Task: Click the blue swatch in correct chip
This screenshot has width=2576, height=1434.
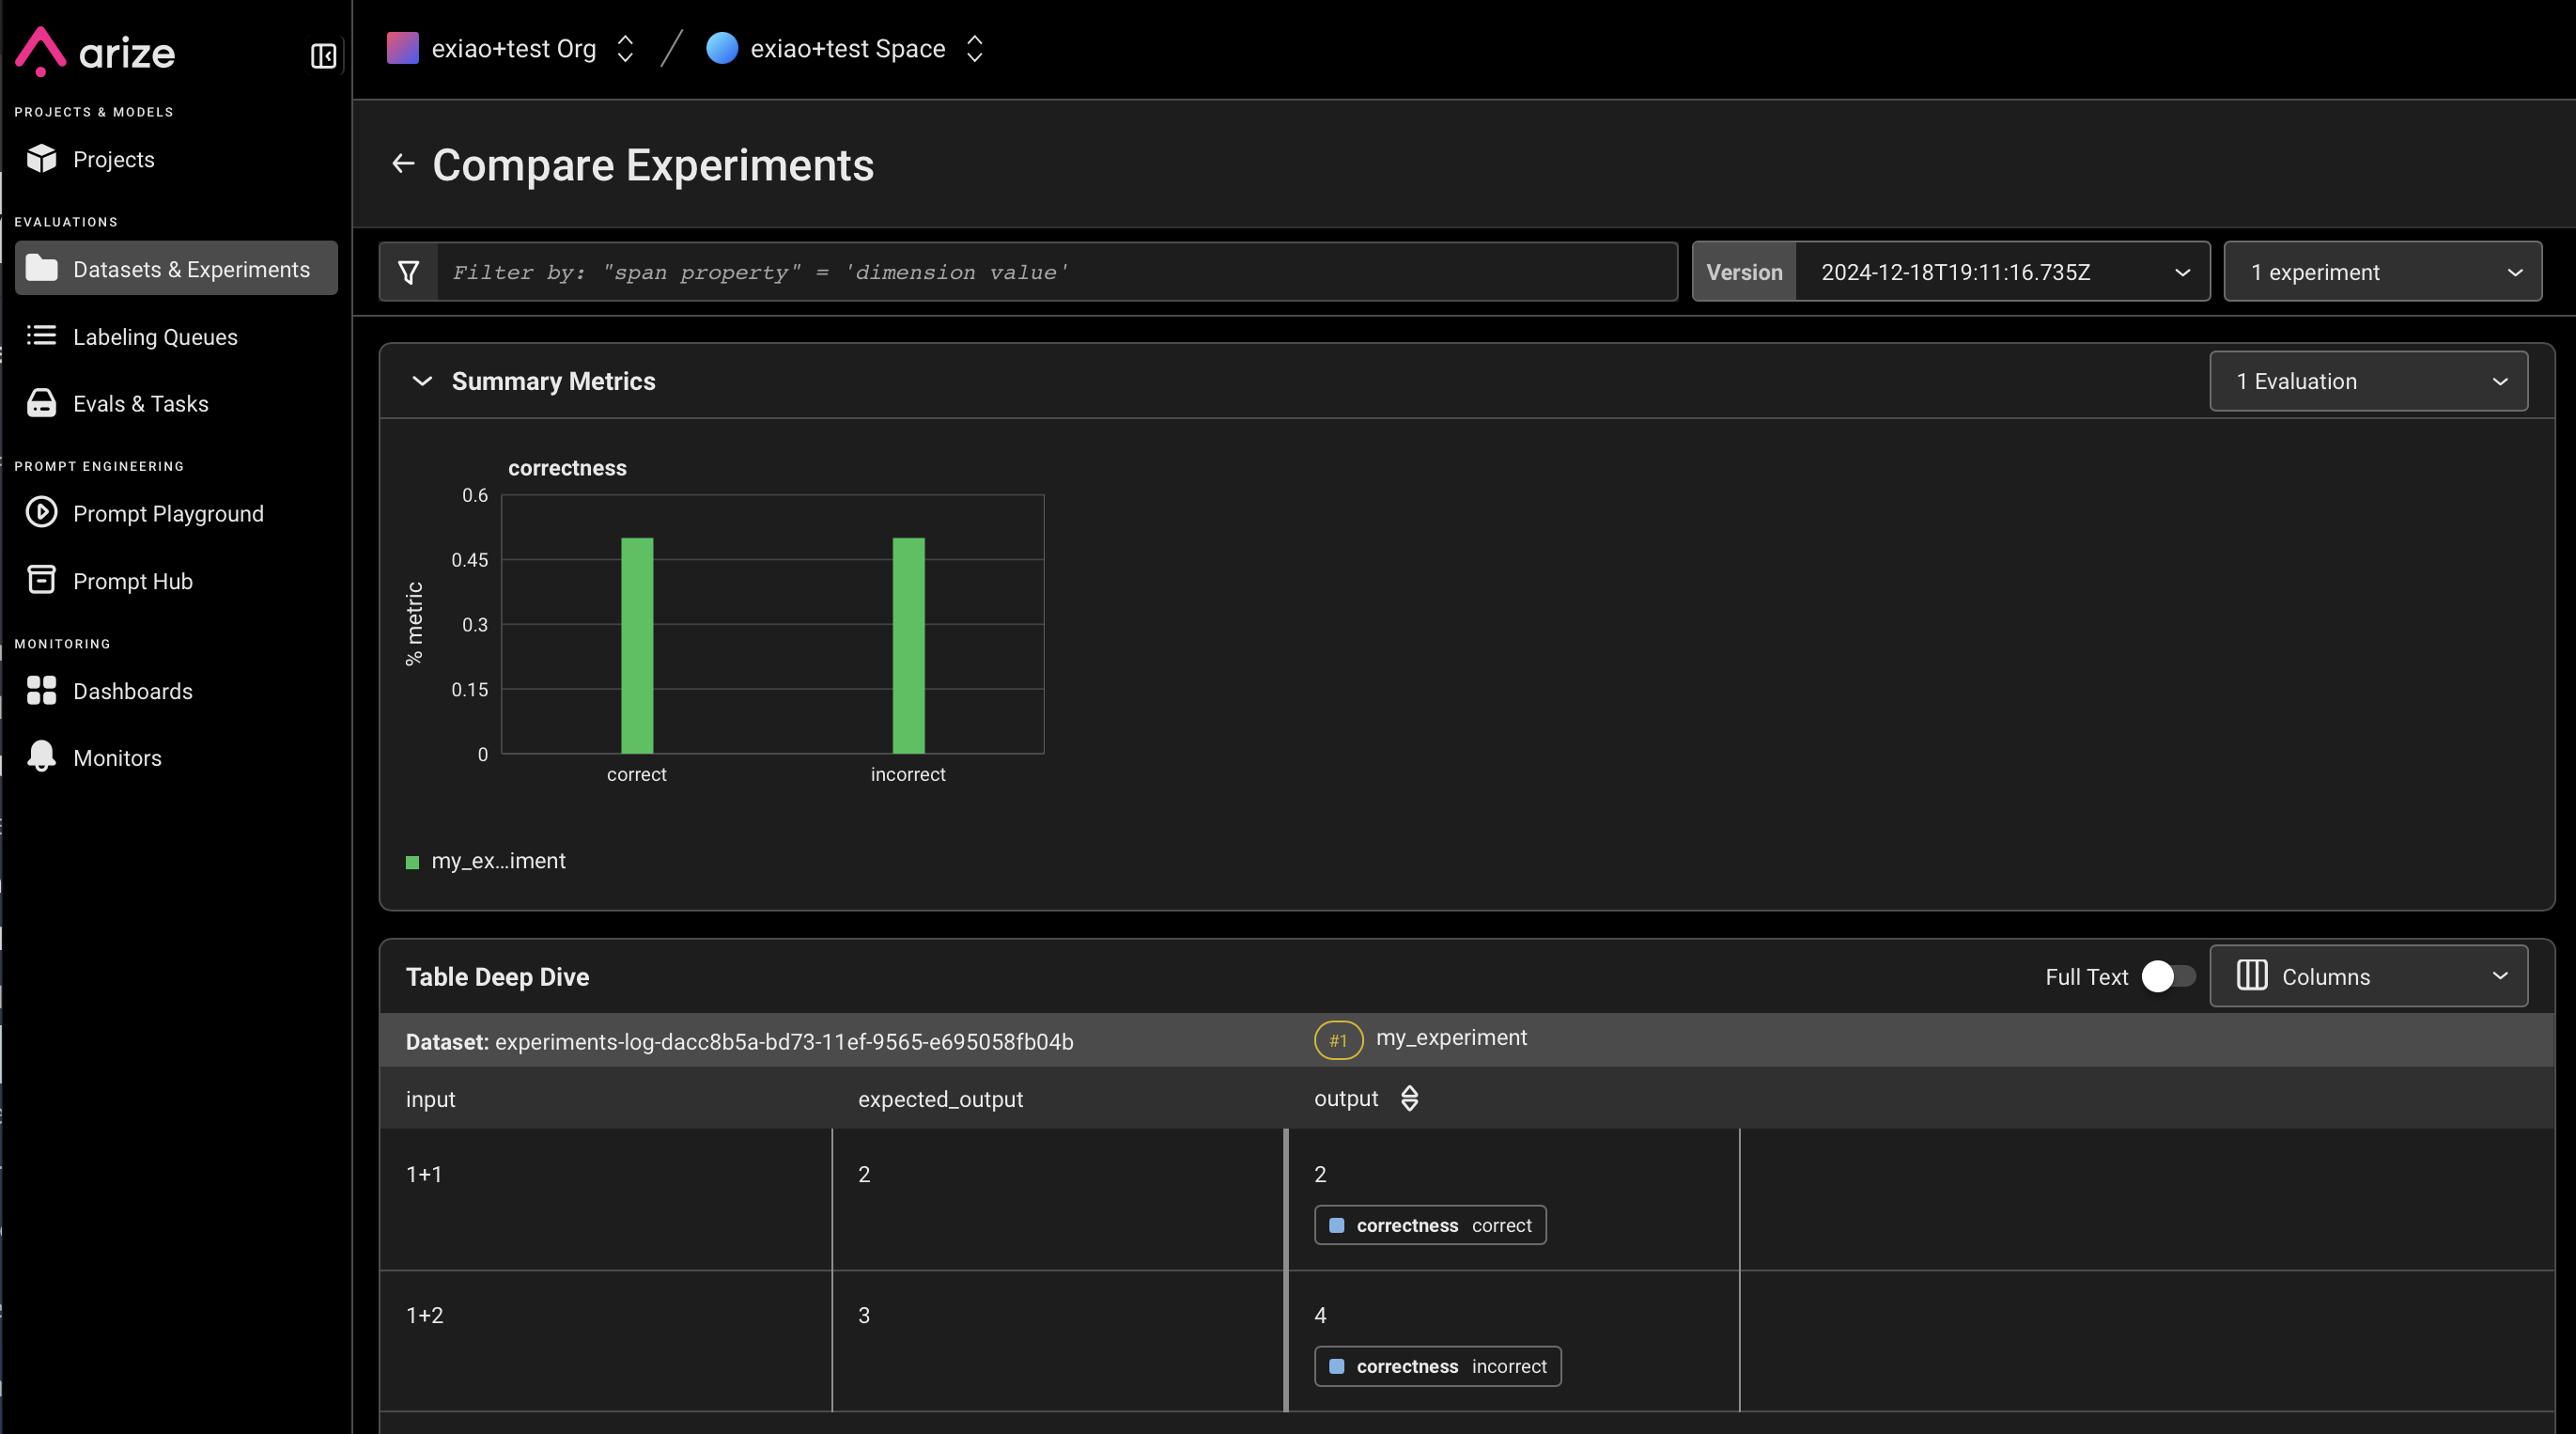Action: point(1336,1225)
